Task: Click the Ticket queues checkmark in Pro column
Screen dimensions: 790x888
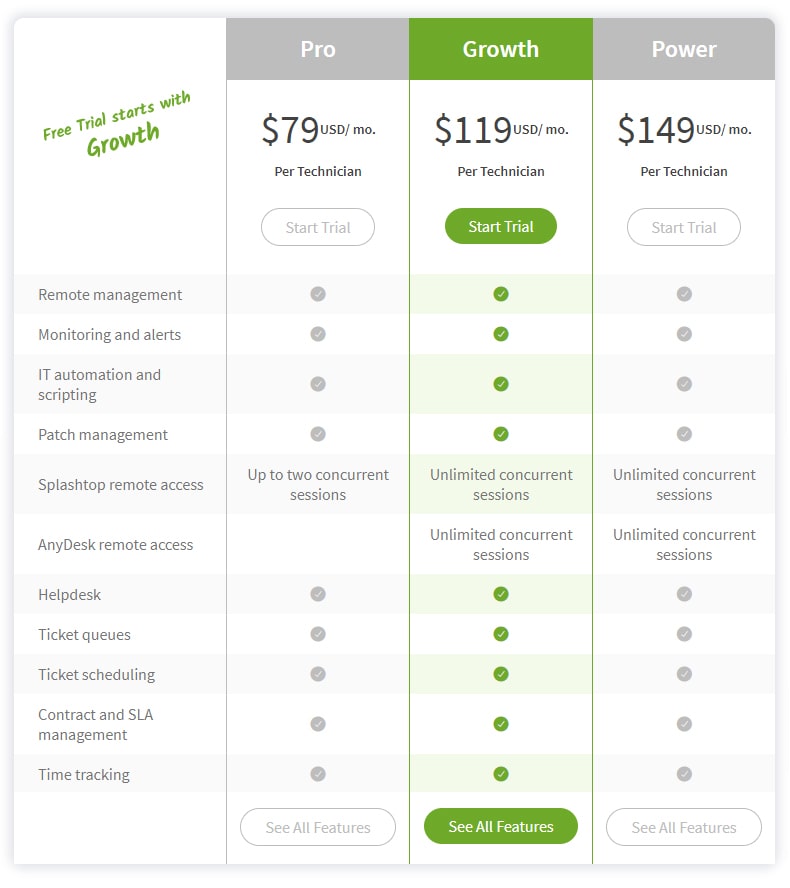Action: pyautogui.click(x=318, y=634)
